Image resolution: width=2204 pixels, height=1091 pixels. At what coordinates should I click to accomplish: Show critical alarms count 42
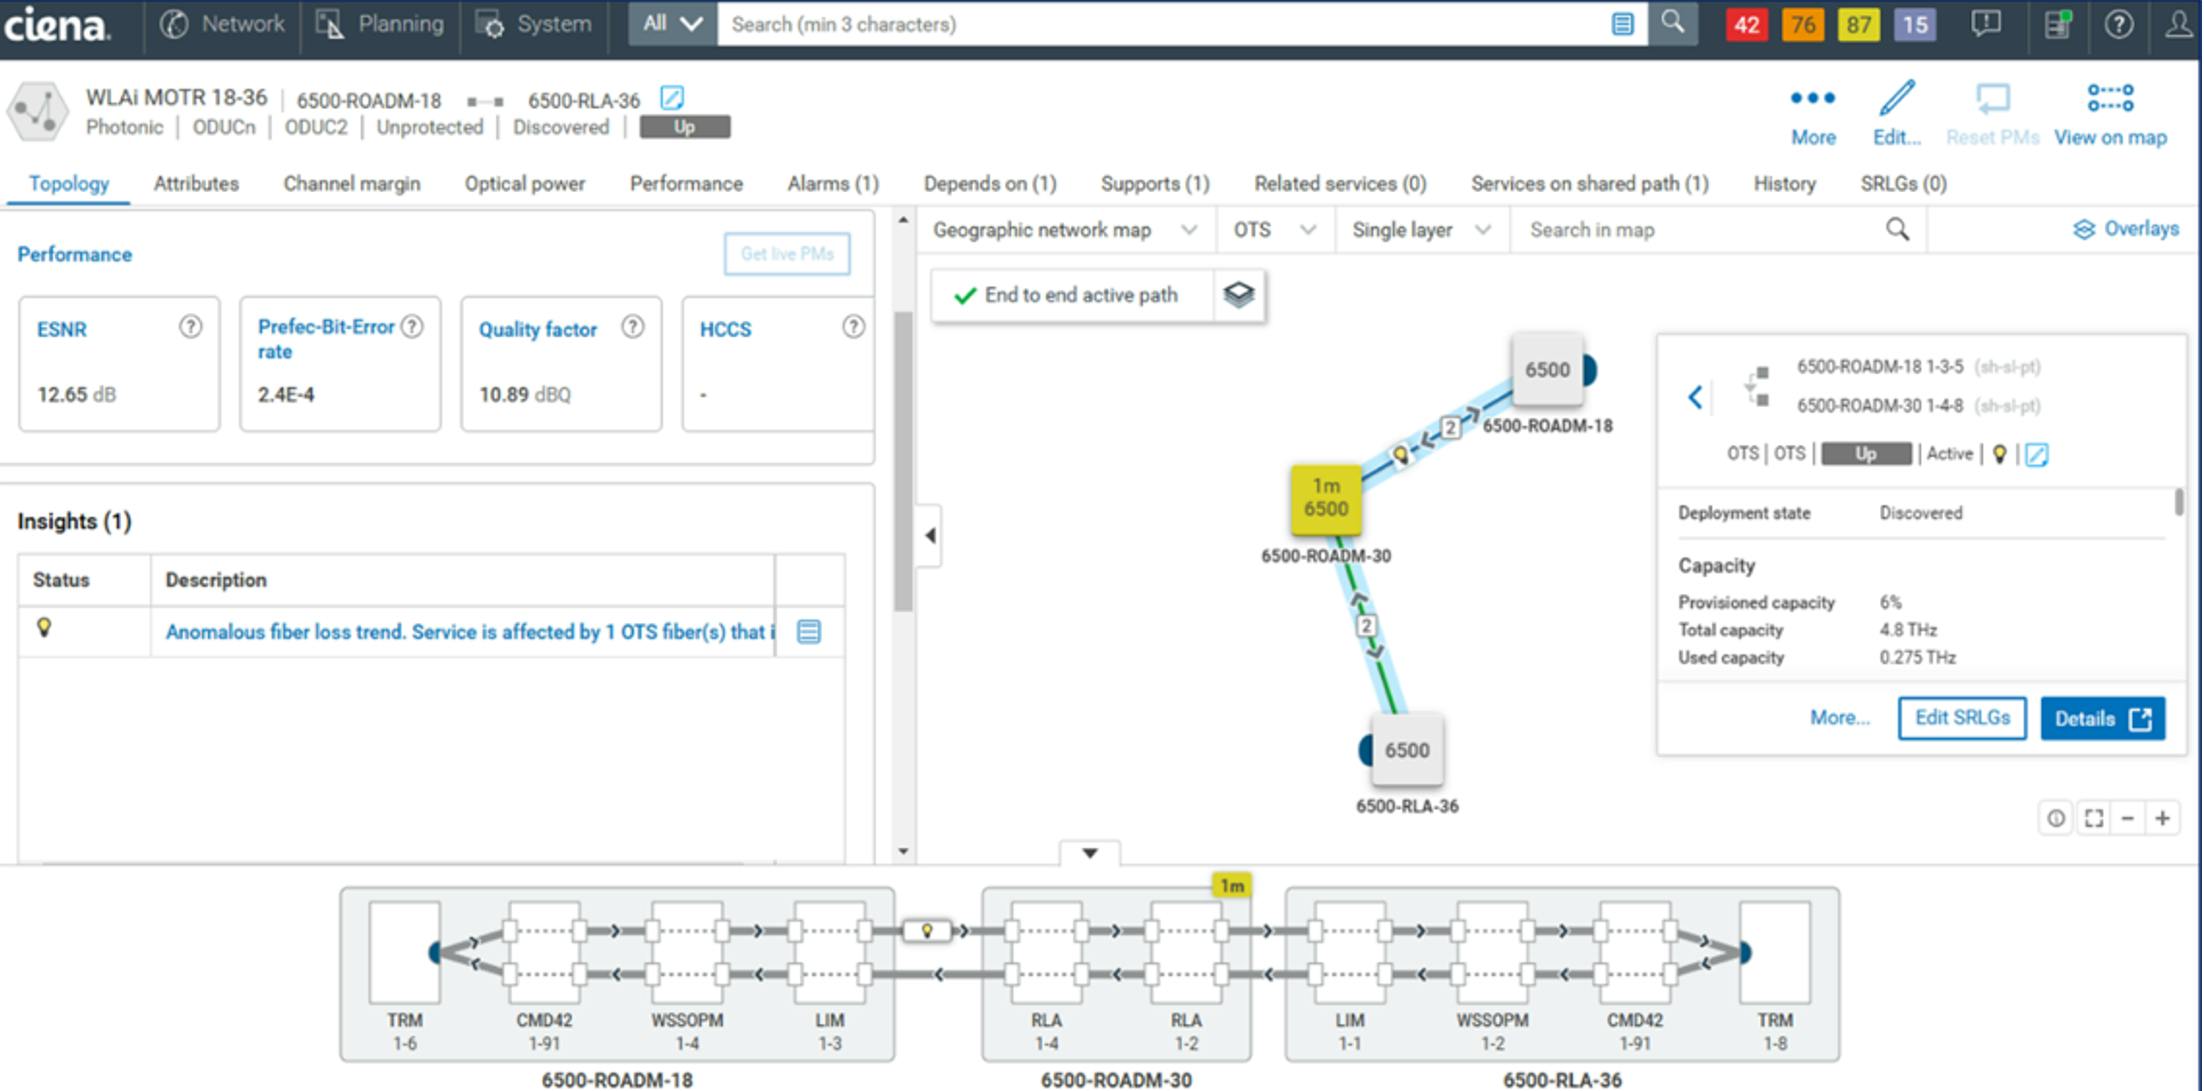[1746, 24]
